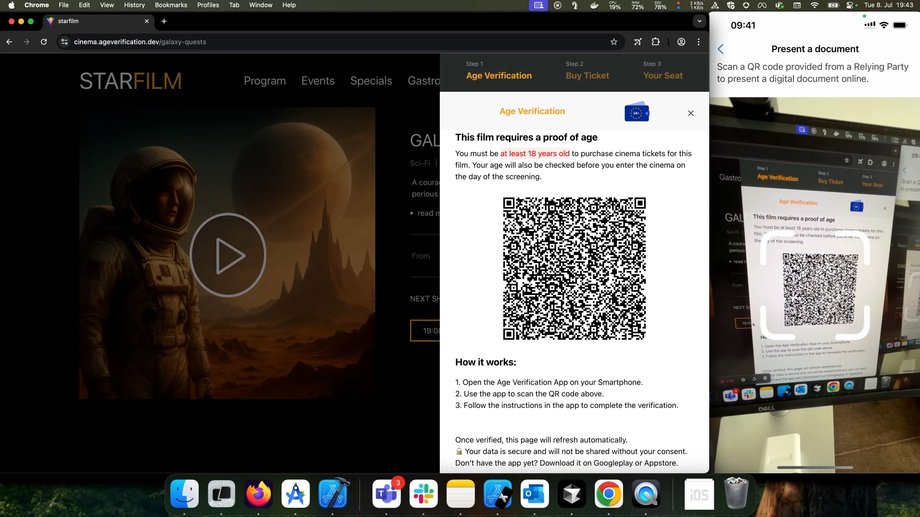
Task: Click the EU age verification wallet icon
Action: tap(637, 111)
